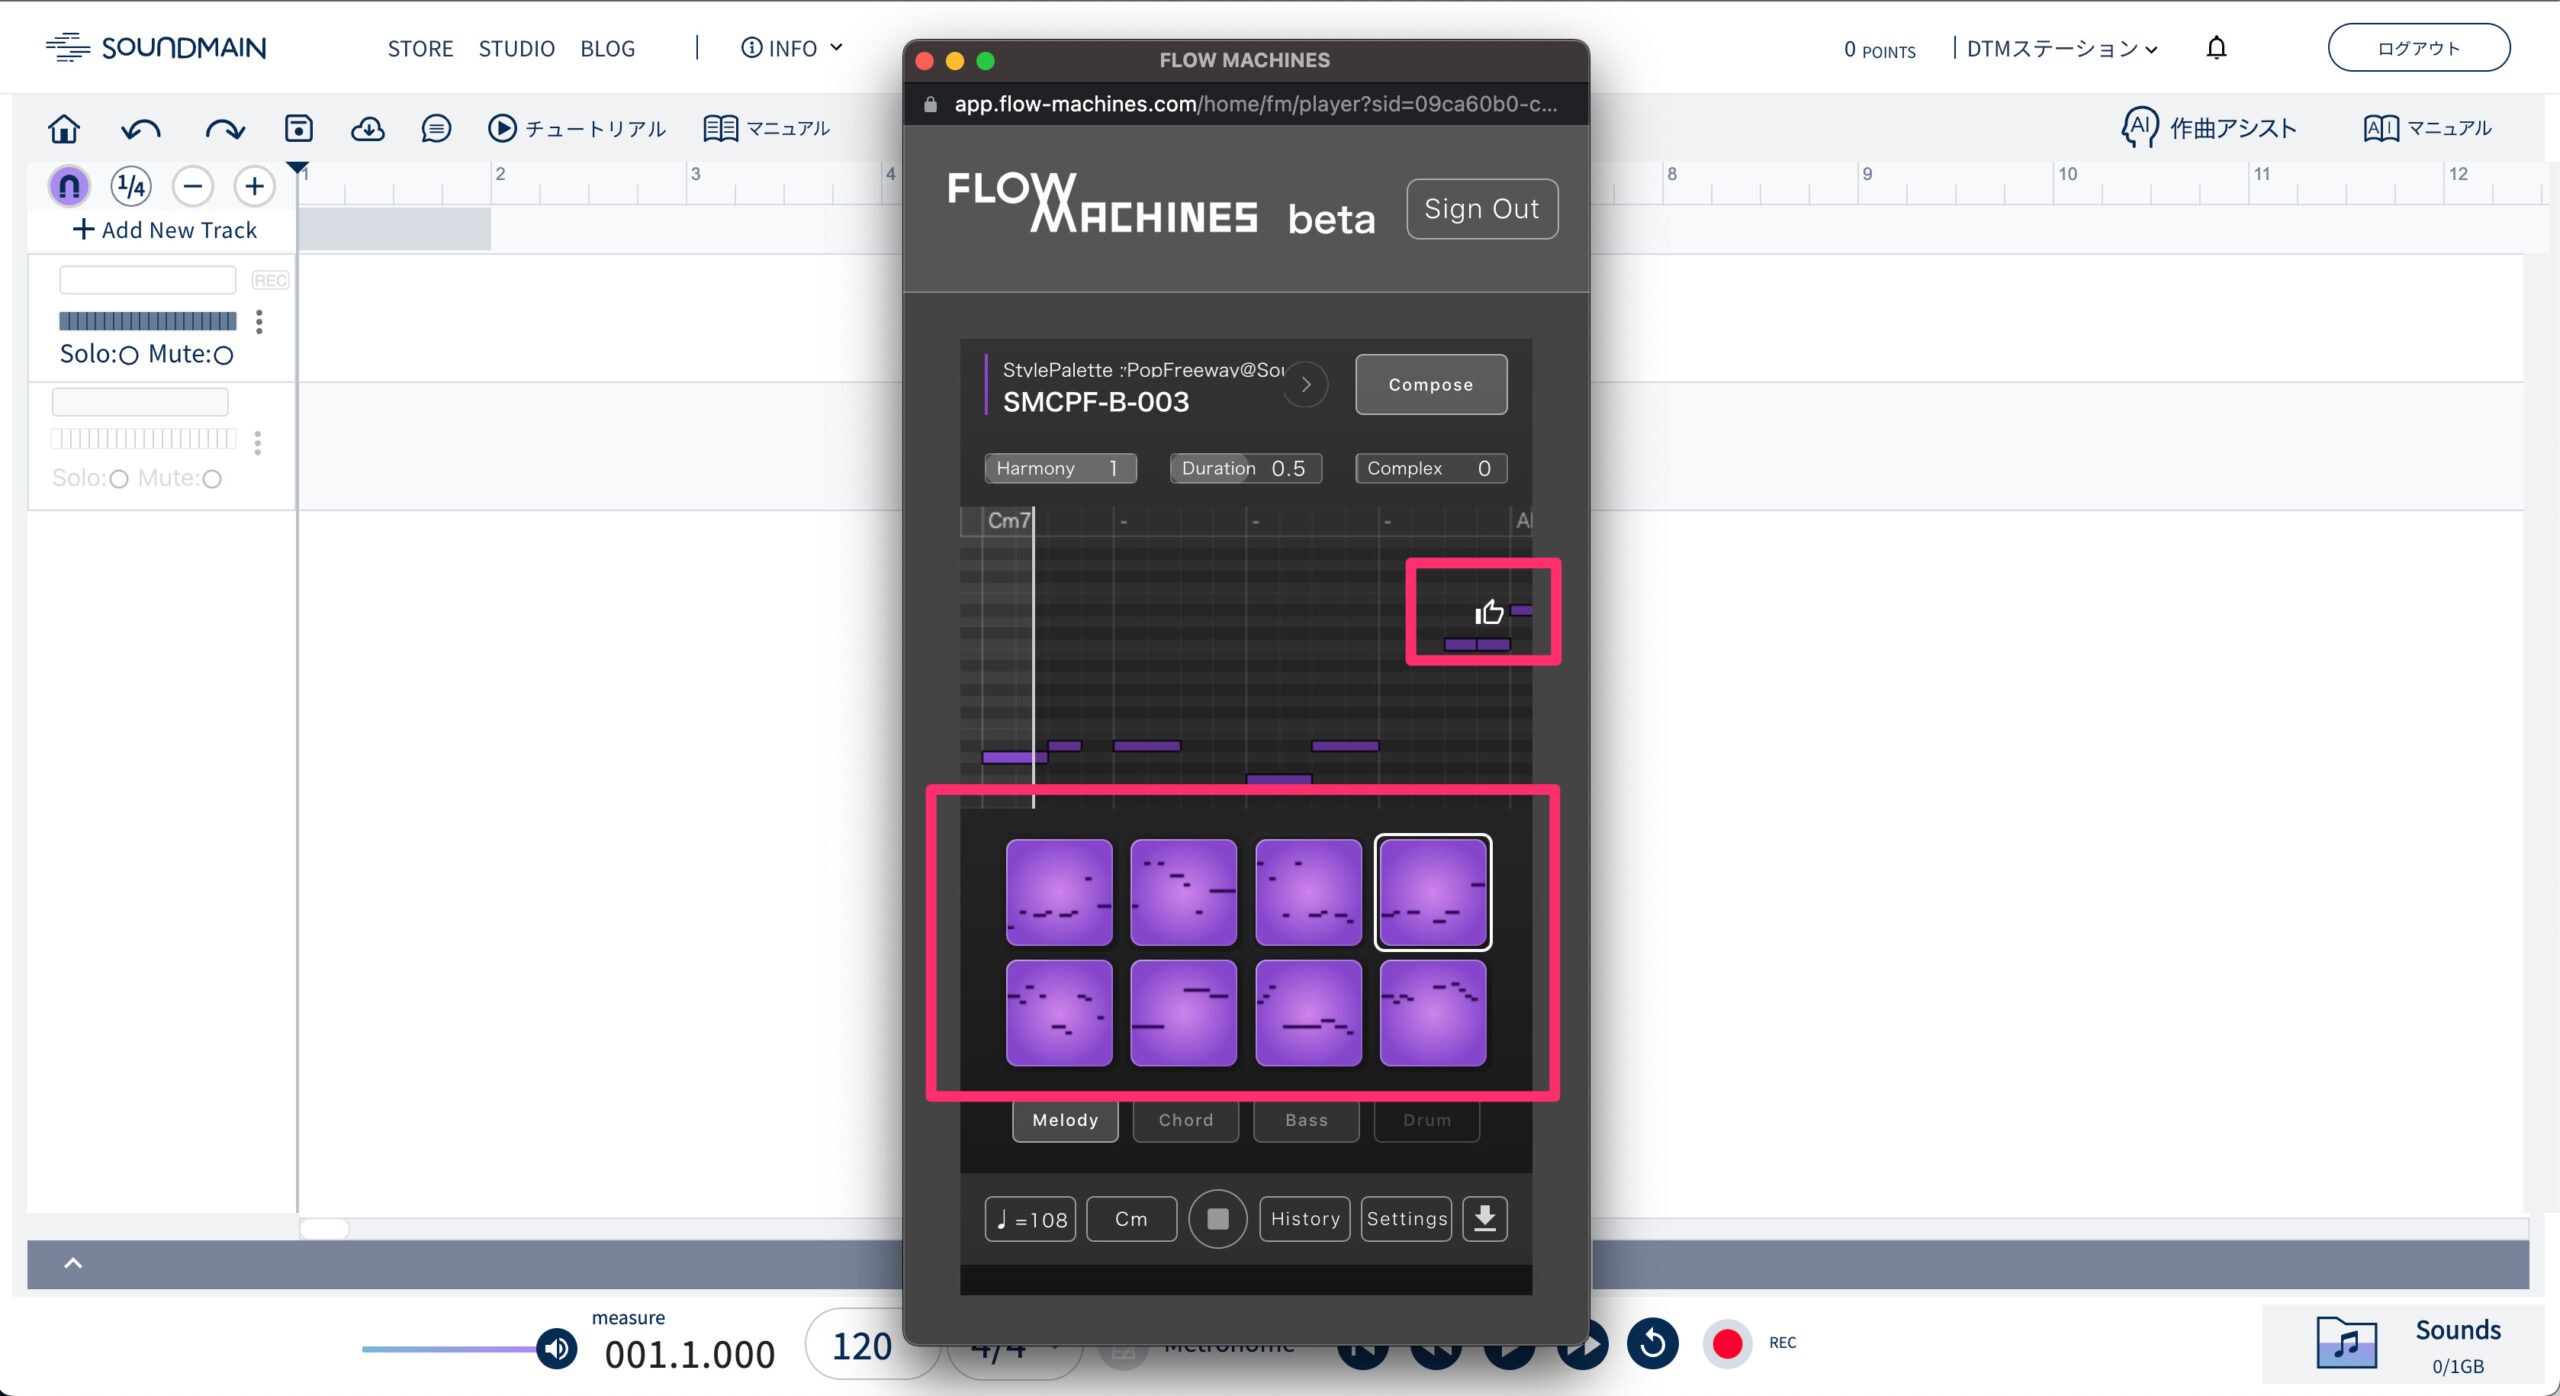Click the master volume speaker icon

(x=557, y=1349)
